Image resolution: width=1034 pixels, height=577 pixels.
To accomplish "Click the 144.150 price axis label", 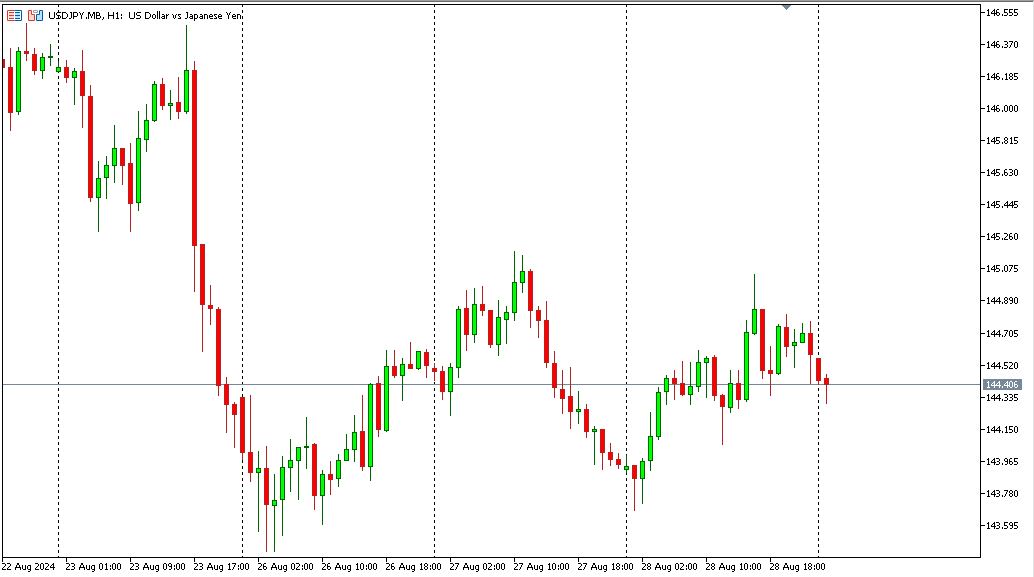I will [x=1002, y=429].
